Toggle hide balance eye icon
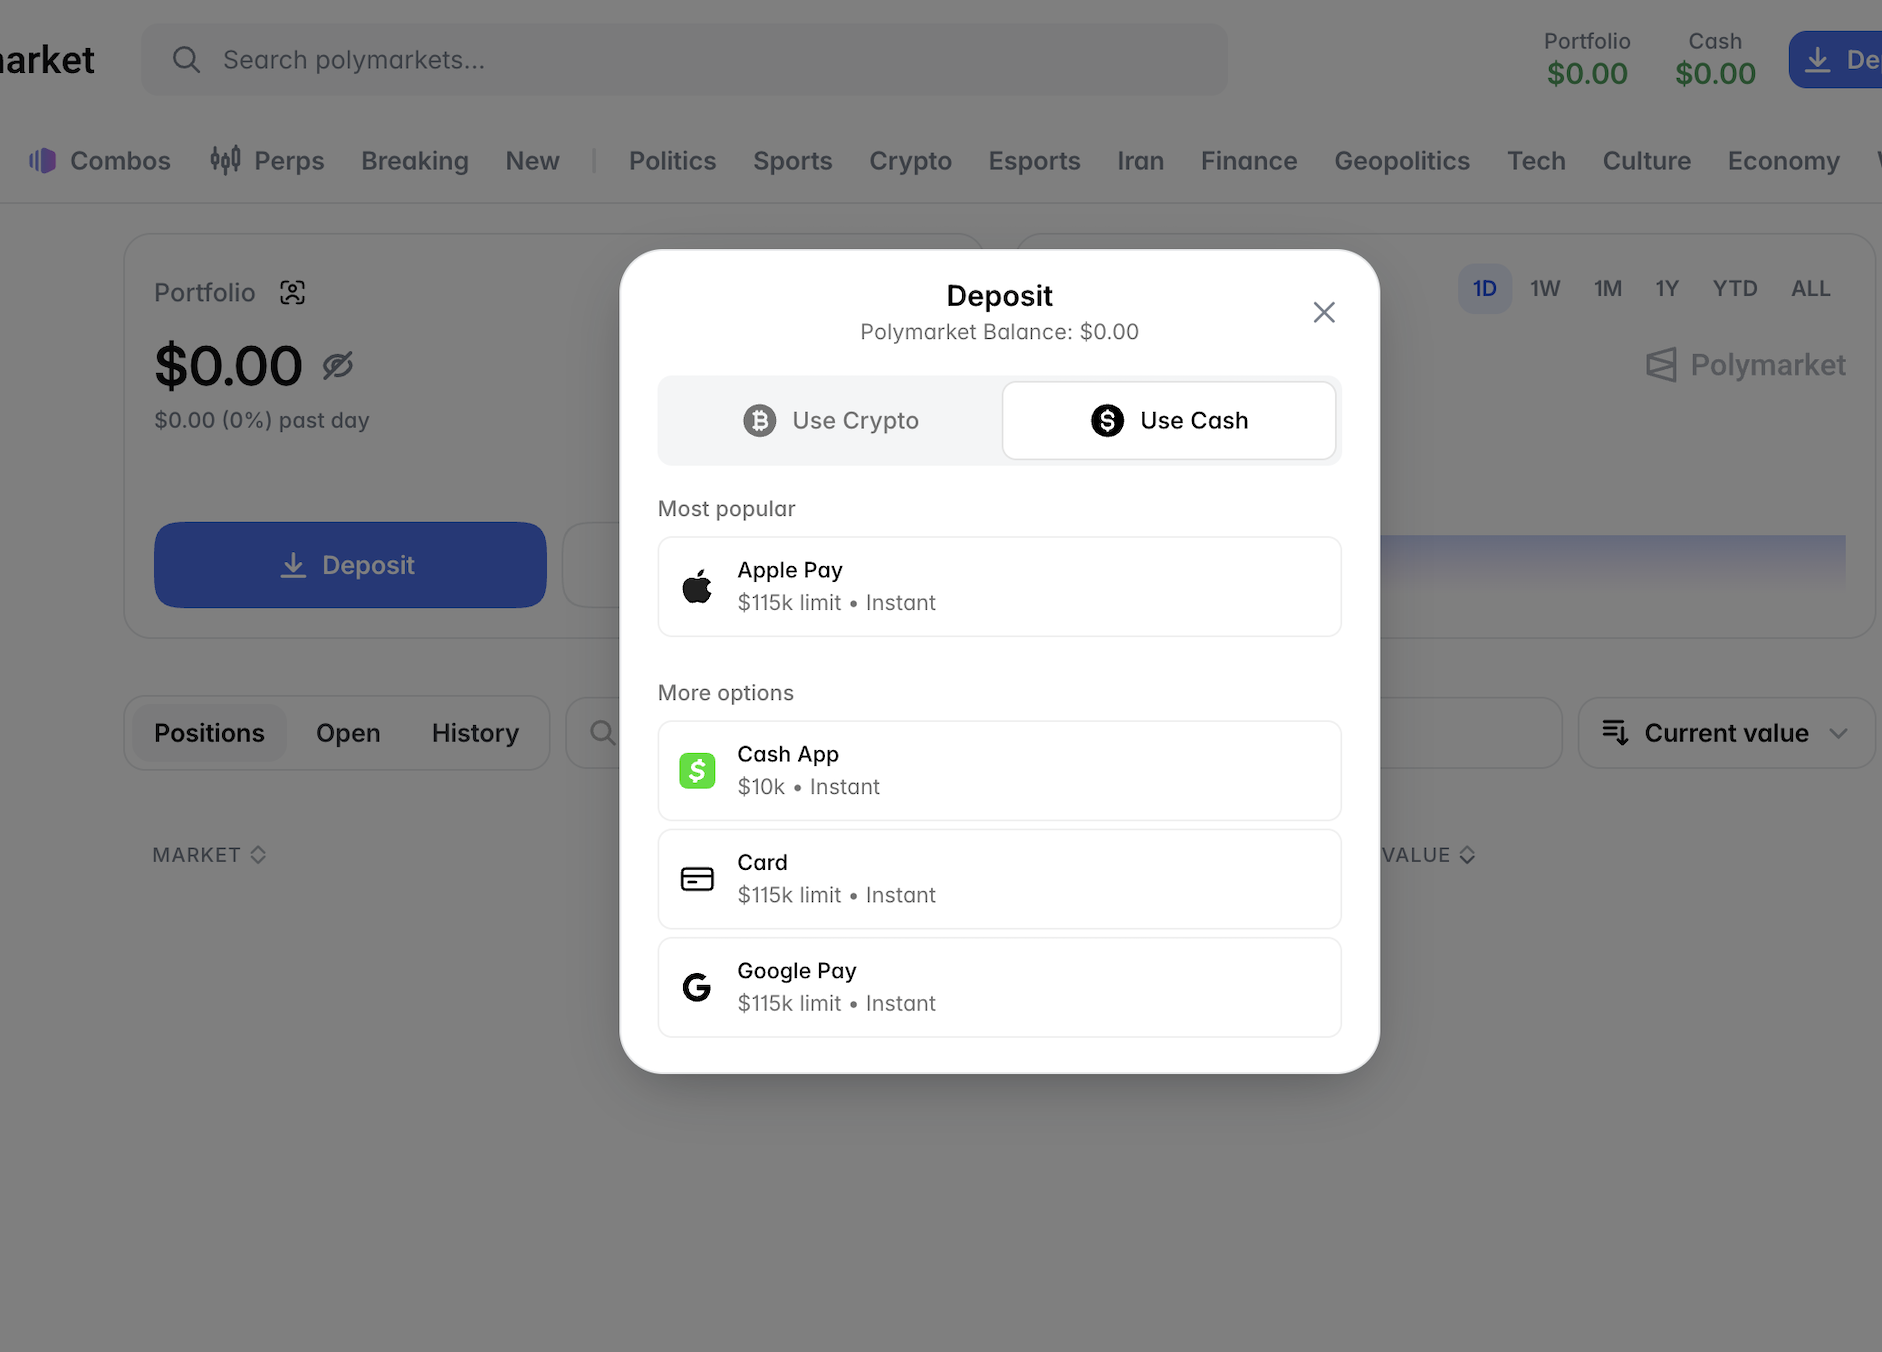 [x=338, y=366]
